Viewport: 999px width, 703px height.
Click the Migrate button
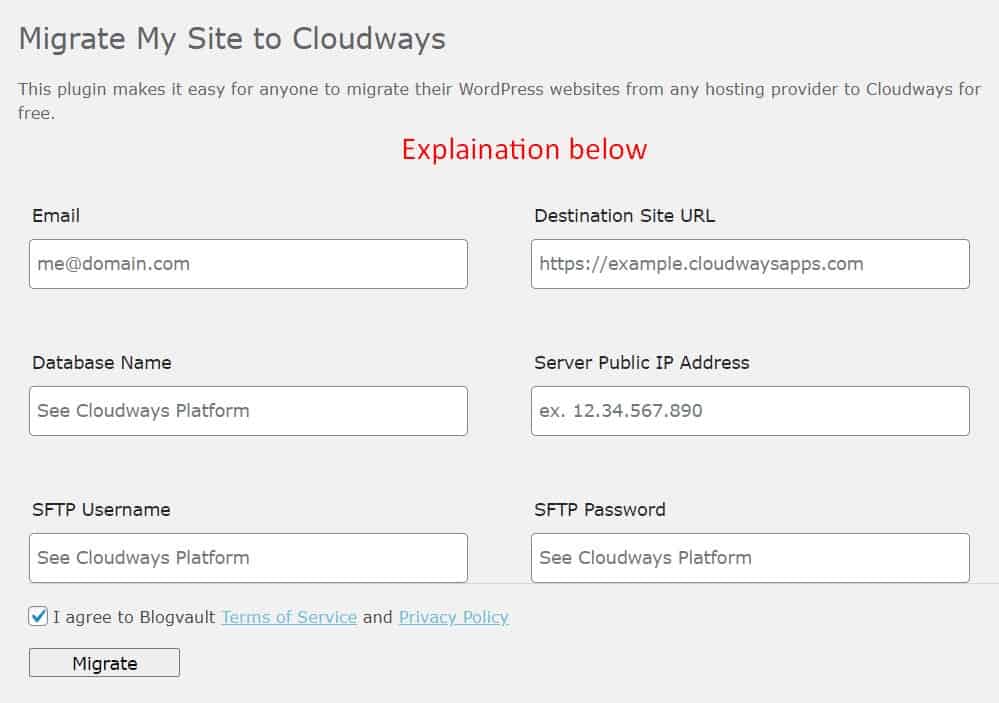104,663
